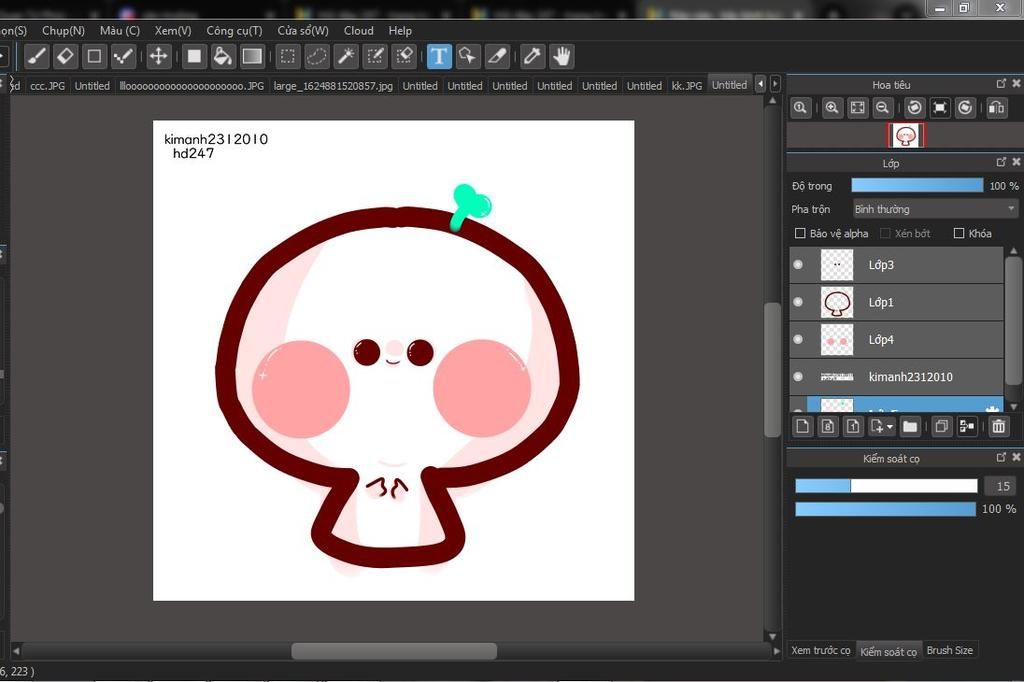Image resolution: width=1024 pixels, height=682 pixels.
Task: Select the Gradient tool
Action: pos(251,57)
